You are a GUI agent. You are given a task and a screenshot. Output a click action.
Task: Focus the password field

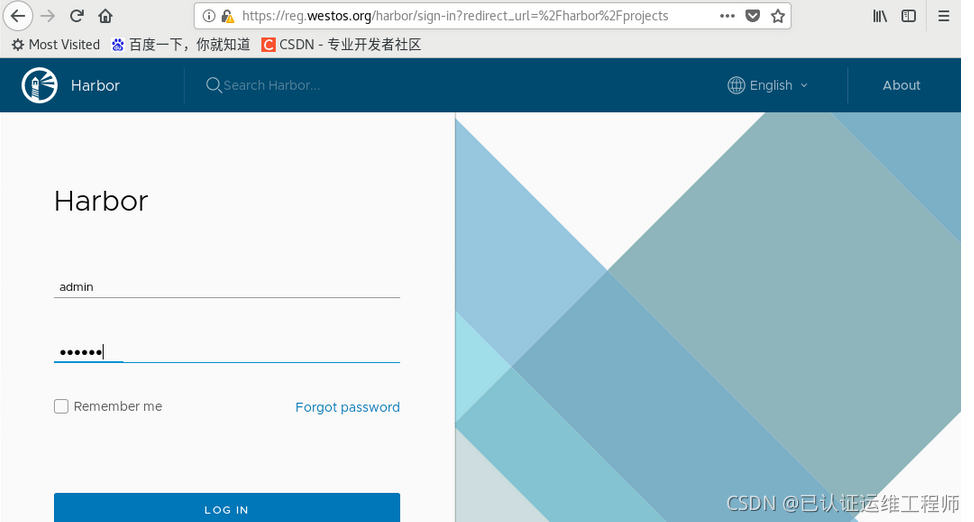coord(227,352)
